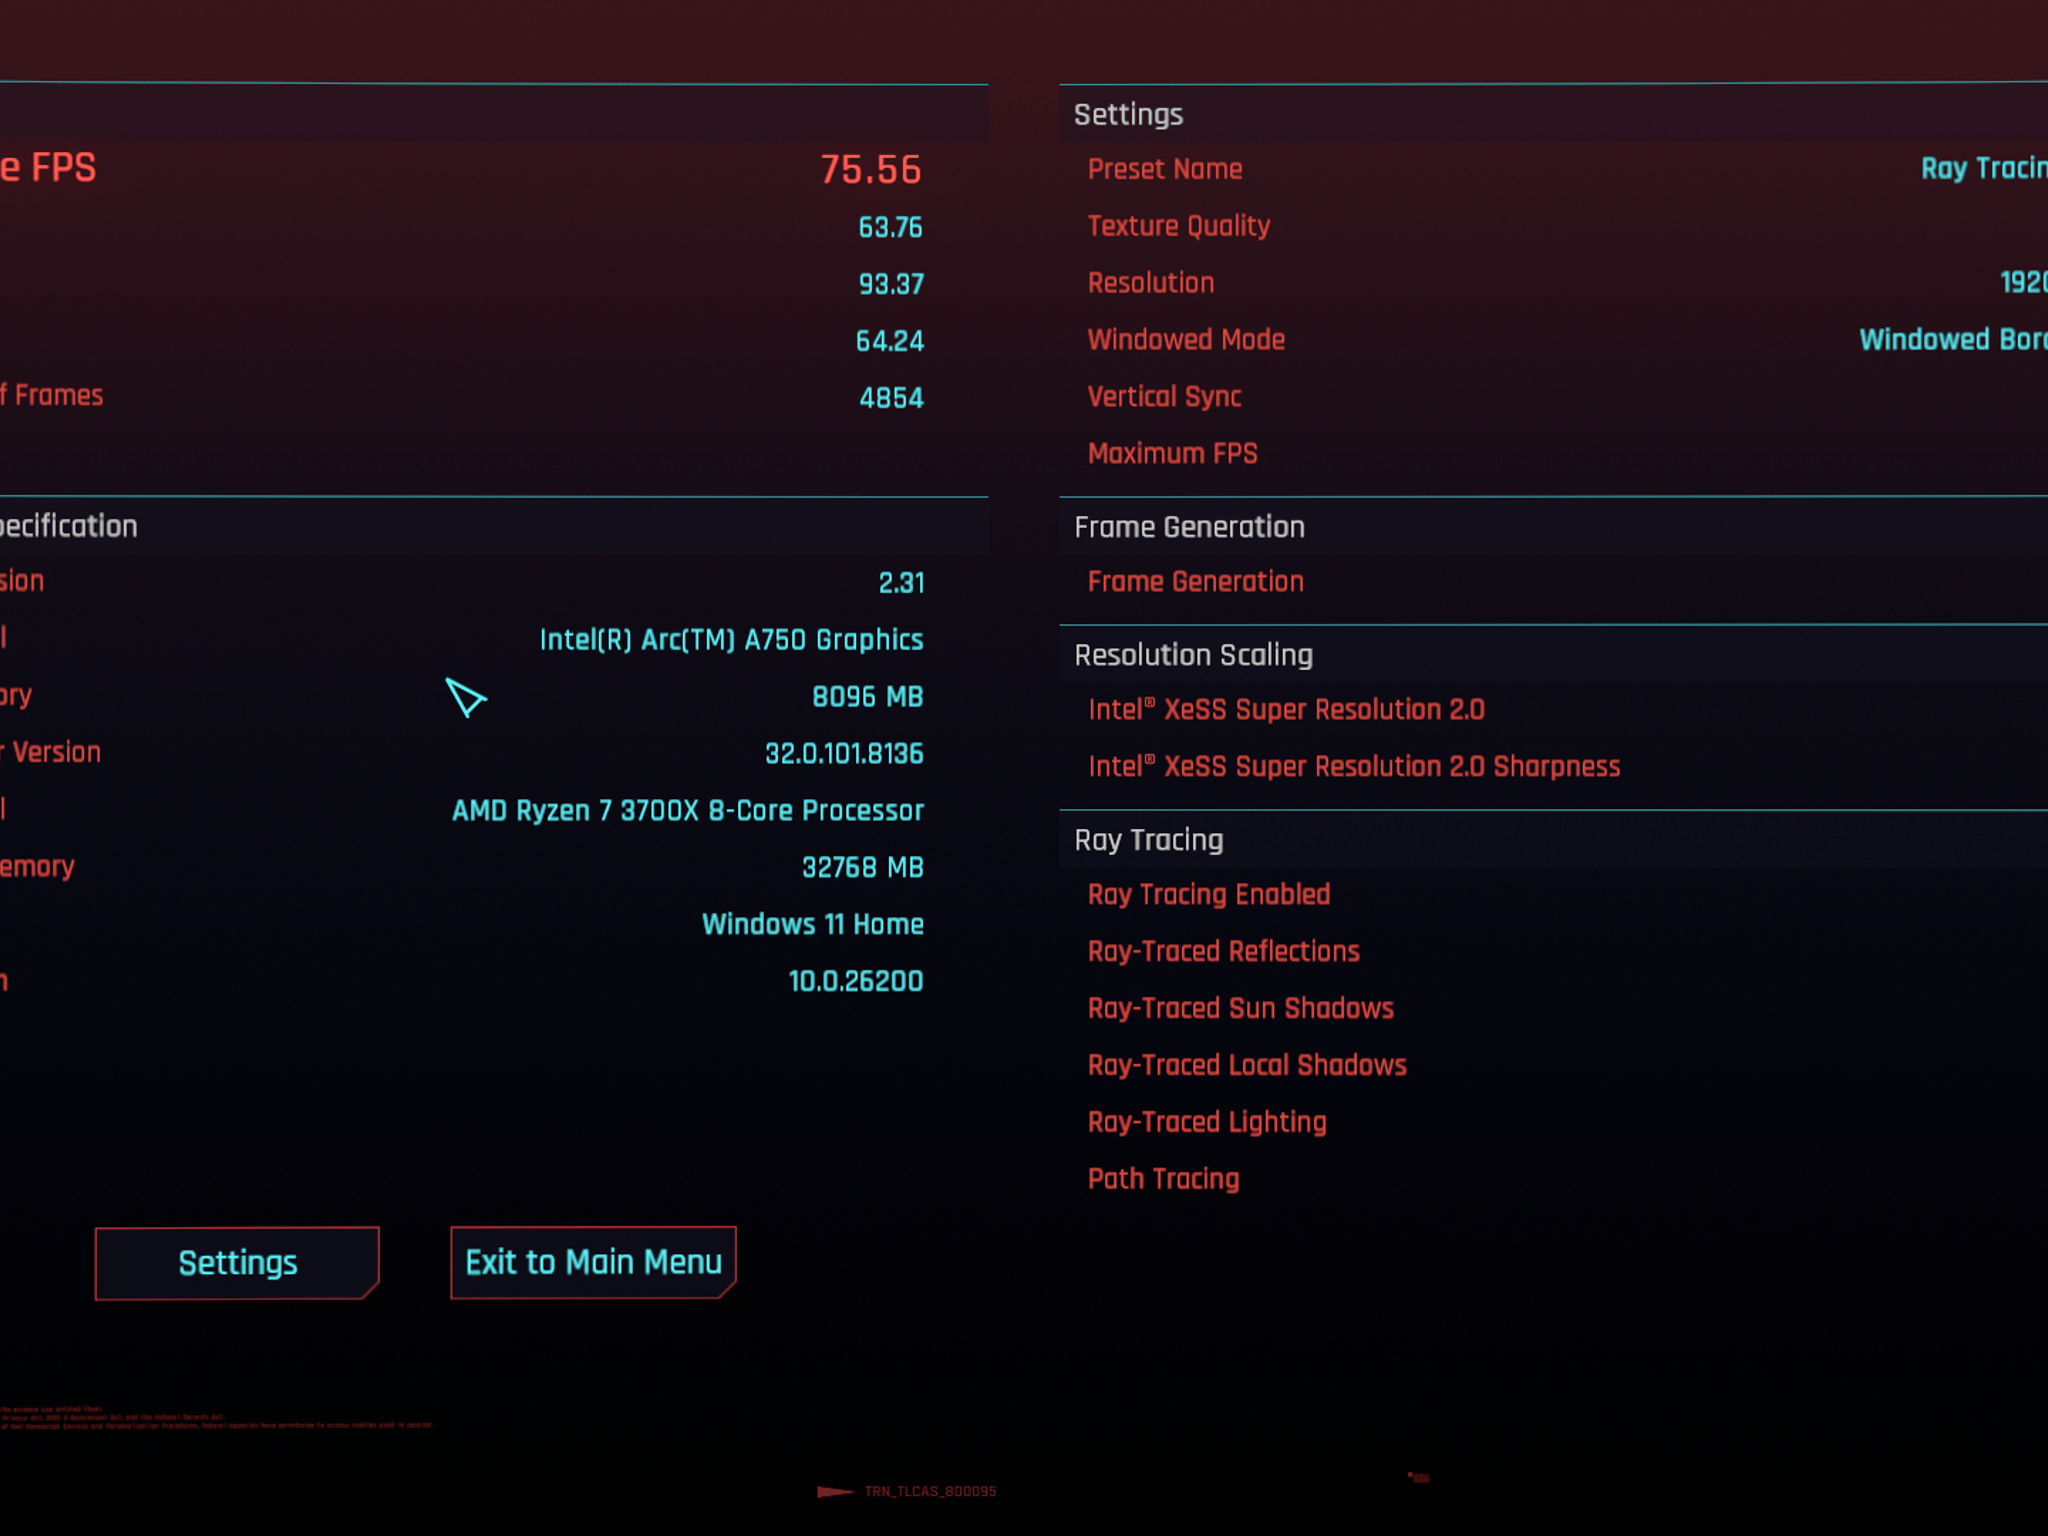Click the 8096 MB memory value
Screen dimensions: 2048x1536
tap(867, 697)
